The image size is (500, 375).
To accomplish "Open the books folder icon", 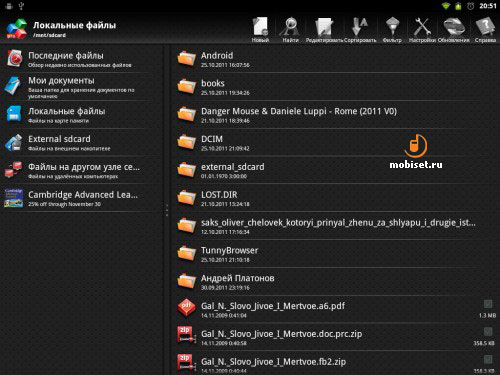I will 186,86.
